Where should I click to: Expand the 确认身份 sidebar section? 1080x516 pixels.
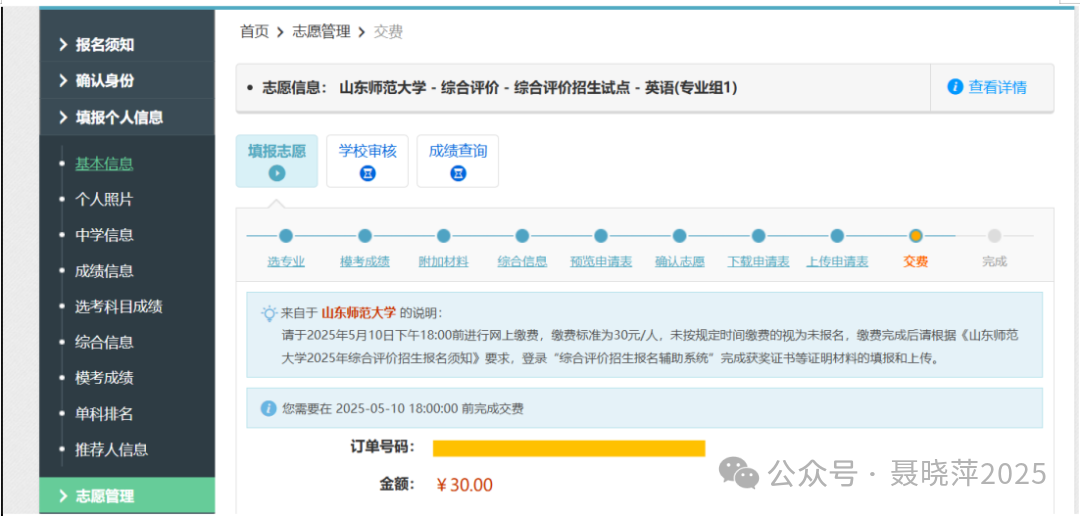[x=127, y=81]
